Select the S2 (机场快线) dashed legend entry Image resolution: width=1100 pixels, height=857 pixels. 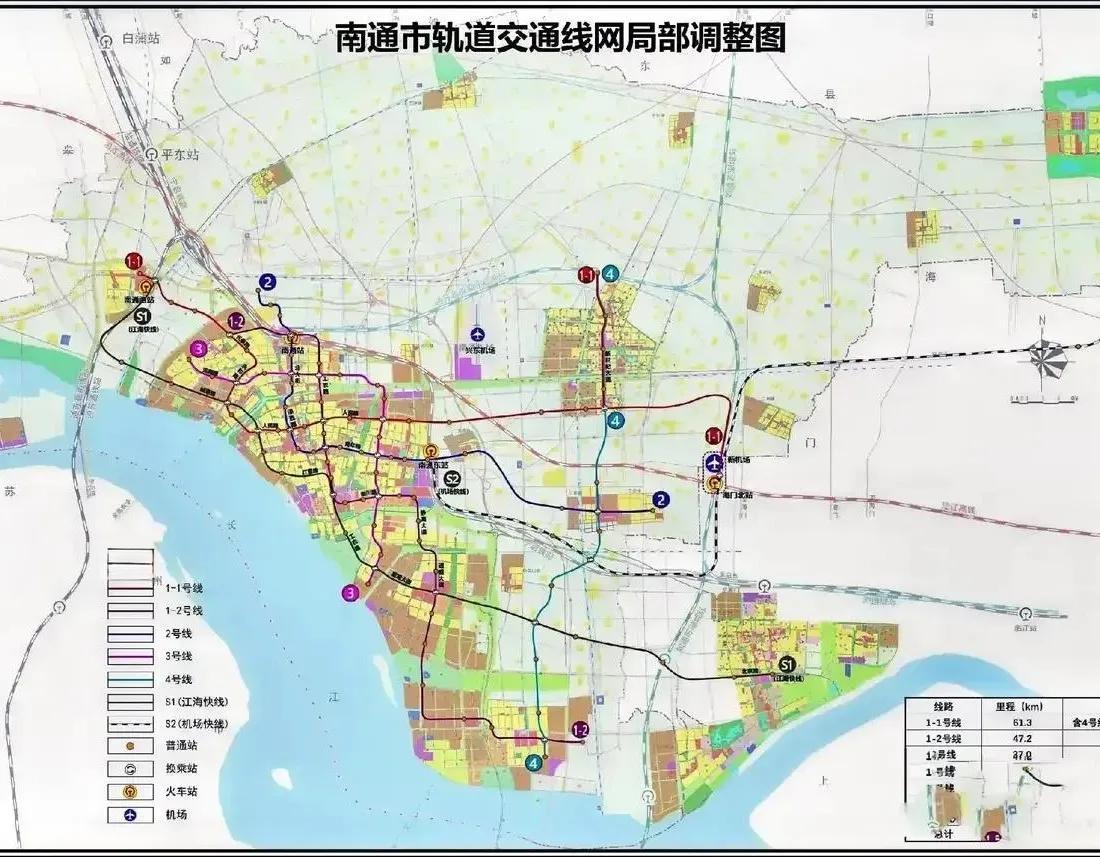tap(130, 723)
